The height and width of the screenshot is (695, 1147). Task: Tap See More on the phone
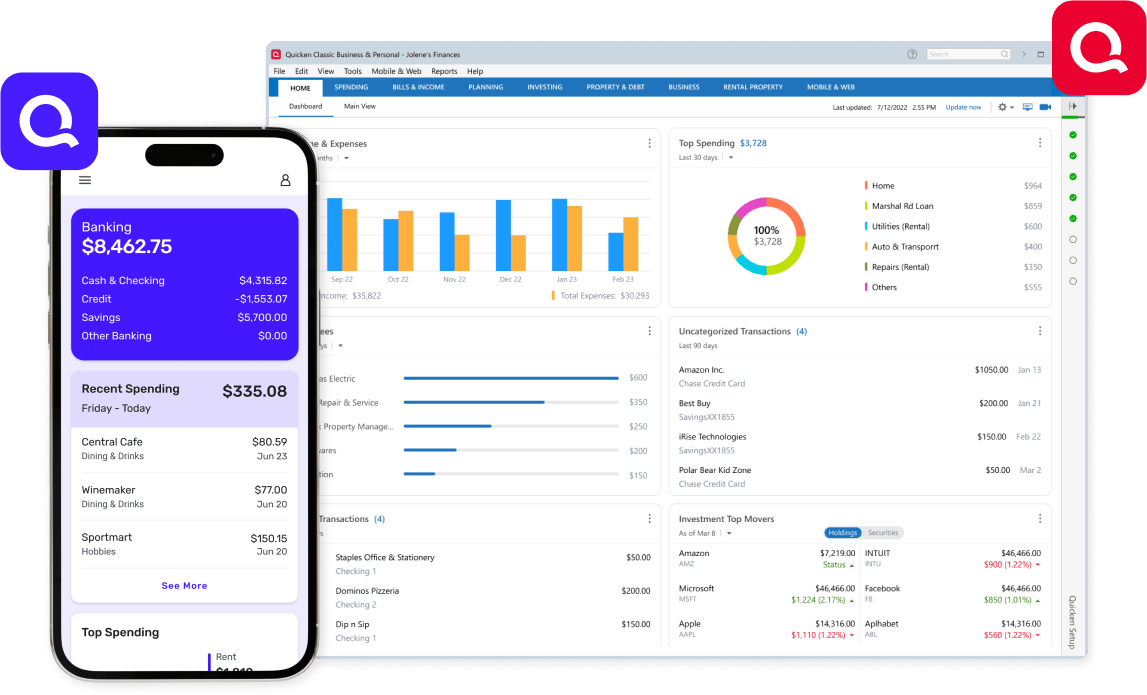click(x=184, y=586)
